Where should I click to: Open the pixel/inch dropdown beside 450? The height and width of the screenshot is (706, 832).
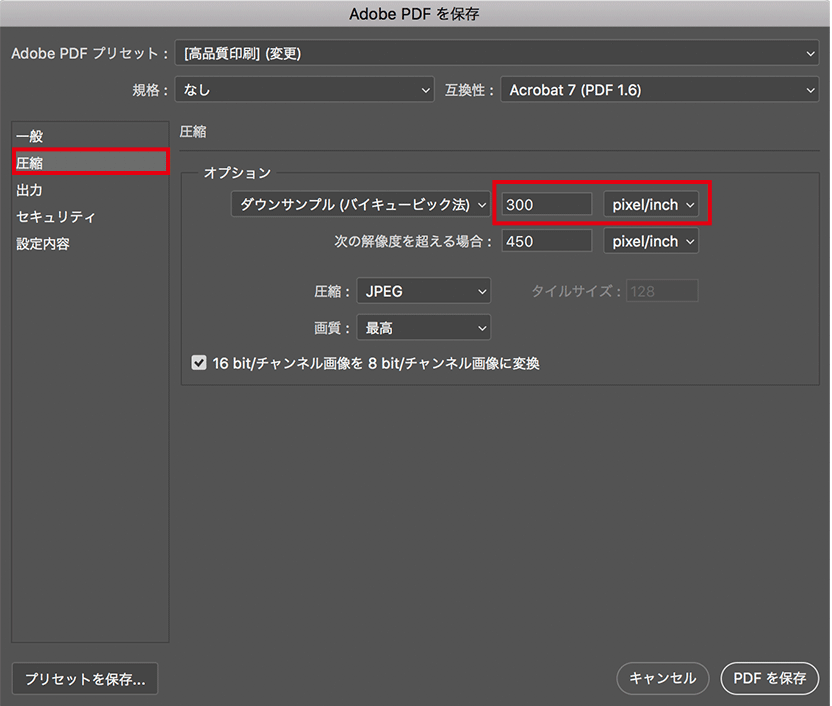coord(651,241)
